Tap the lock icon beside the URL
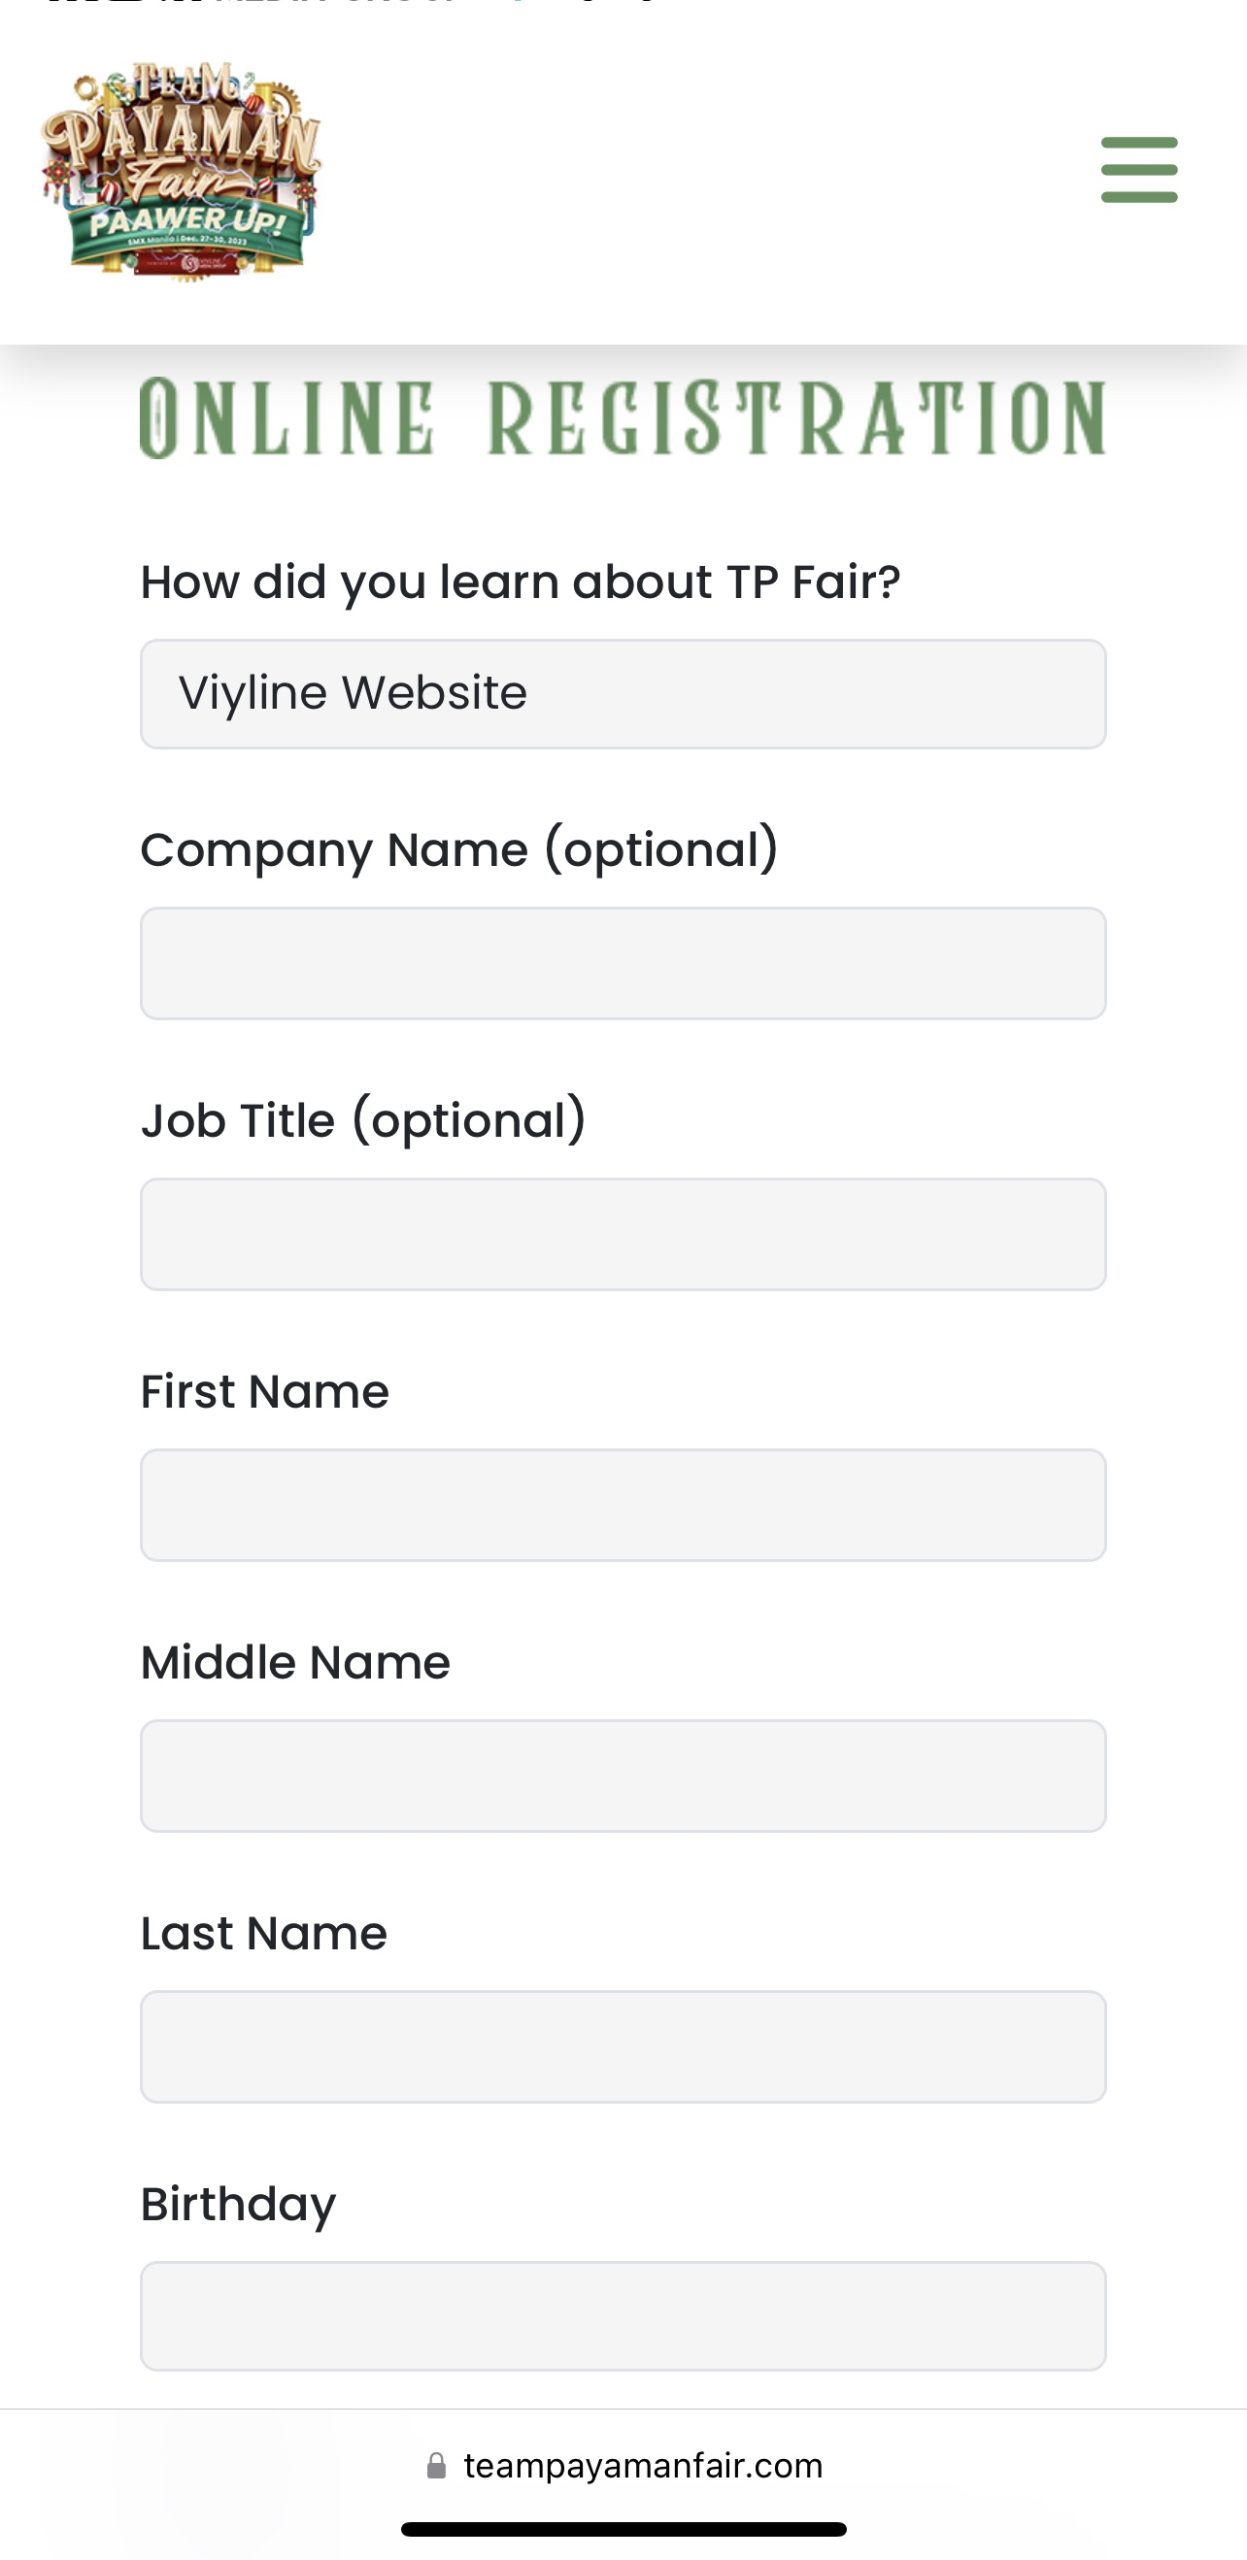The width and height of the screenshot is (1247, 2560). coord(436,2465)
